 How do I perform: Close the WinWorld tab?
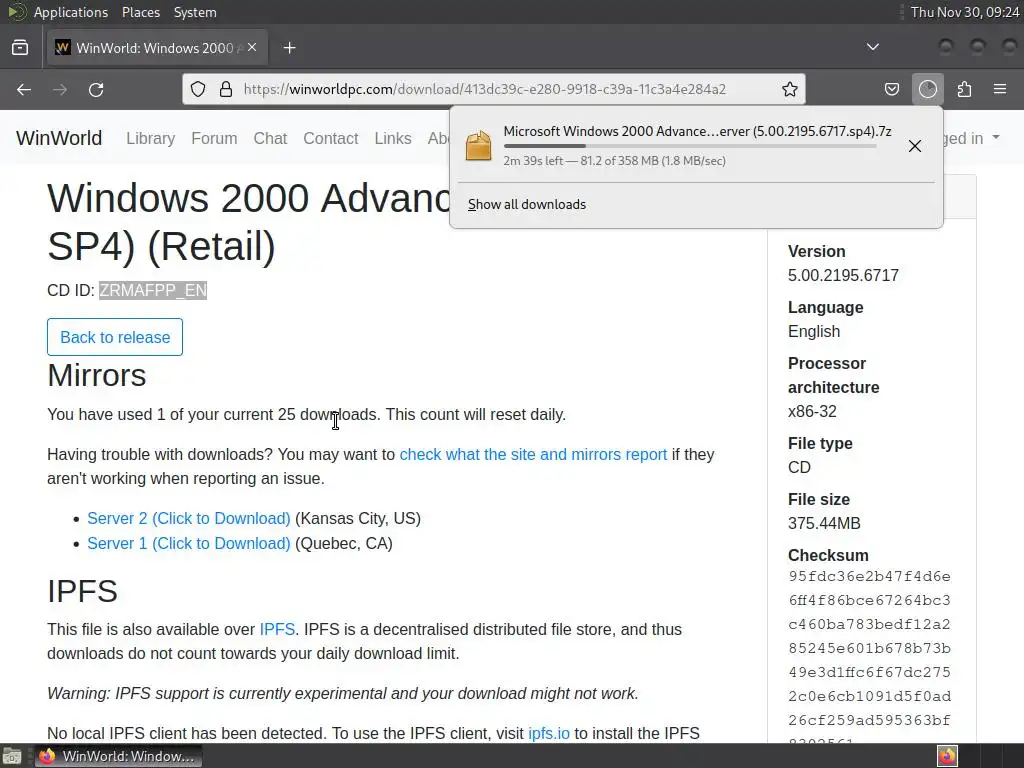[252, 48]
